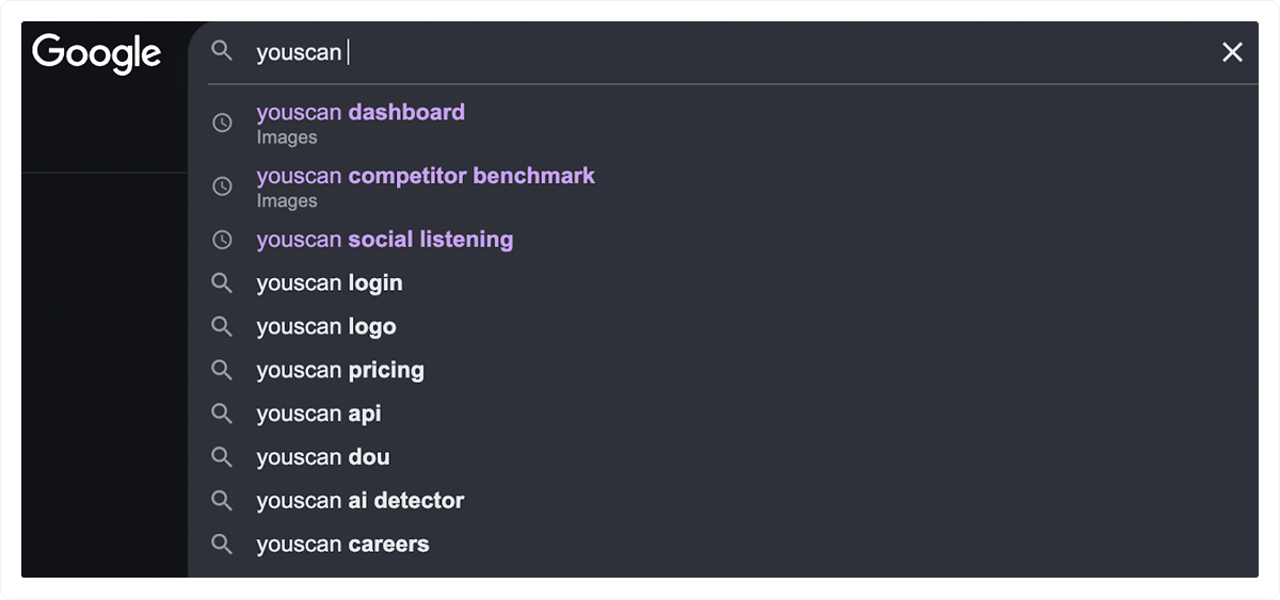
Task: Choose the youscan pricing suggestion
Action: coord(340,370)
